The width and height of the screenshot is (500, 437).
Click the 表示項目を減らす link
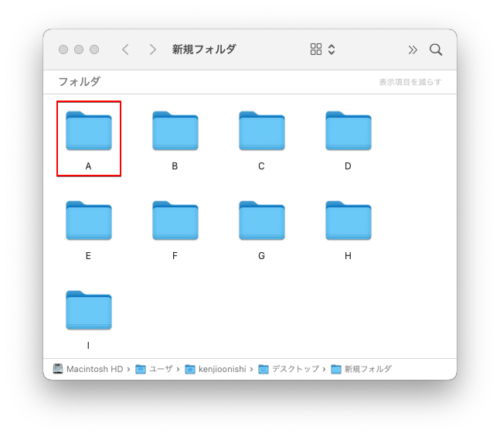(x=410, y=82)
